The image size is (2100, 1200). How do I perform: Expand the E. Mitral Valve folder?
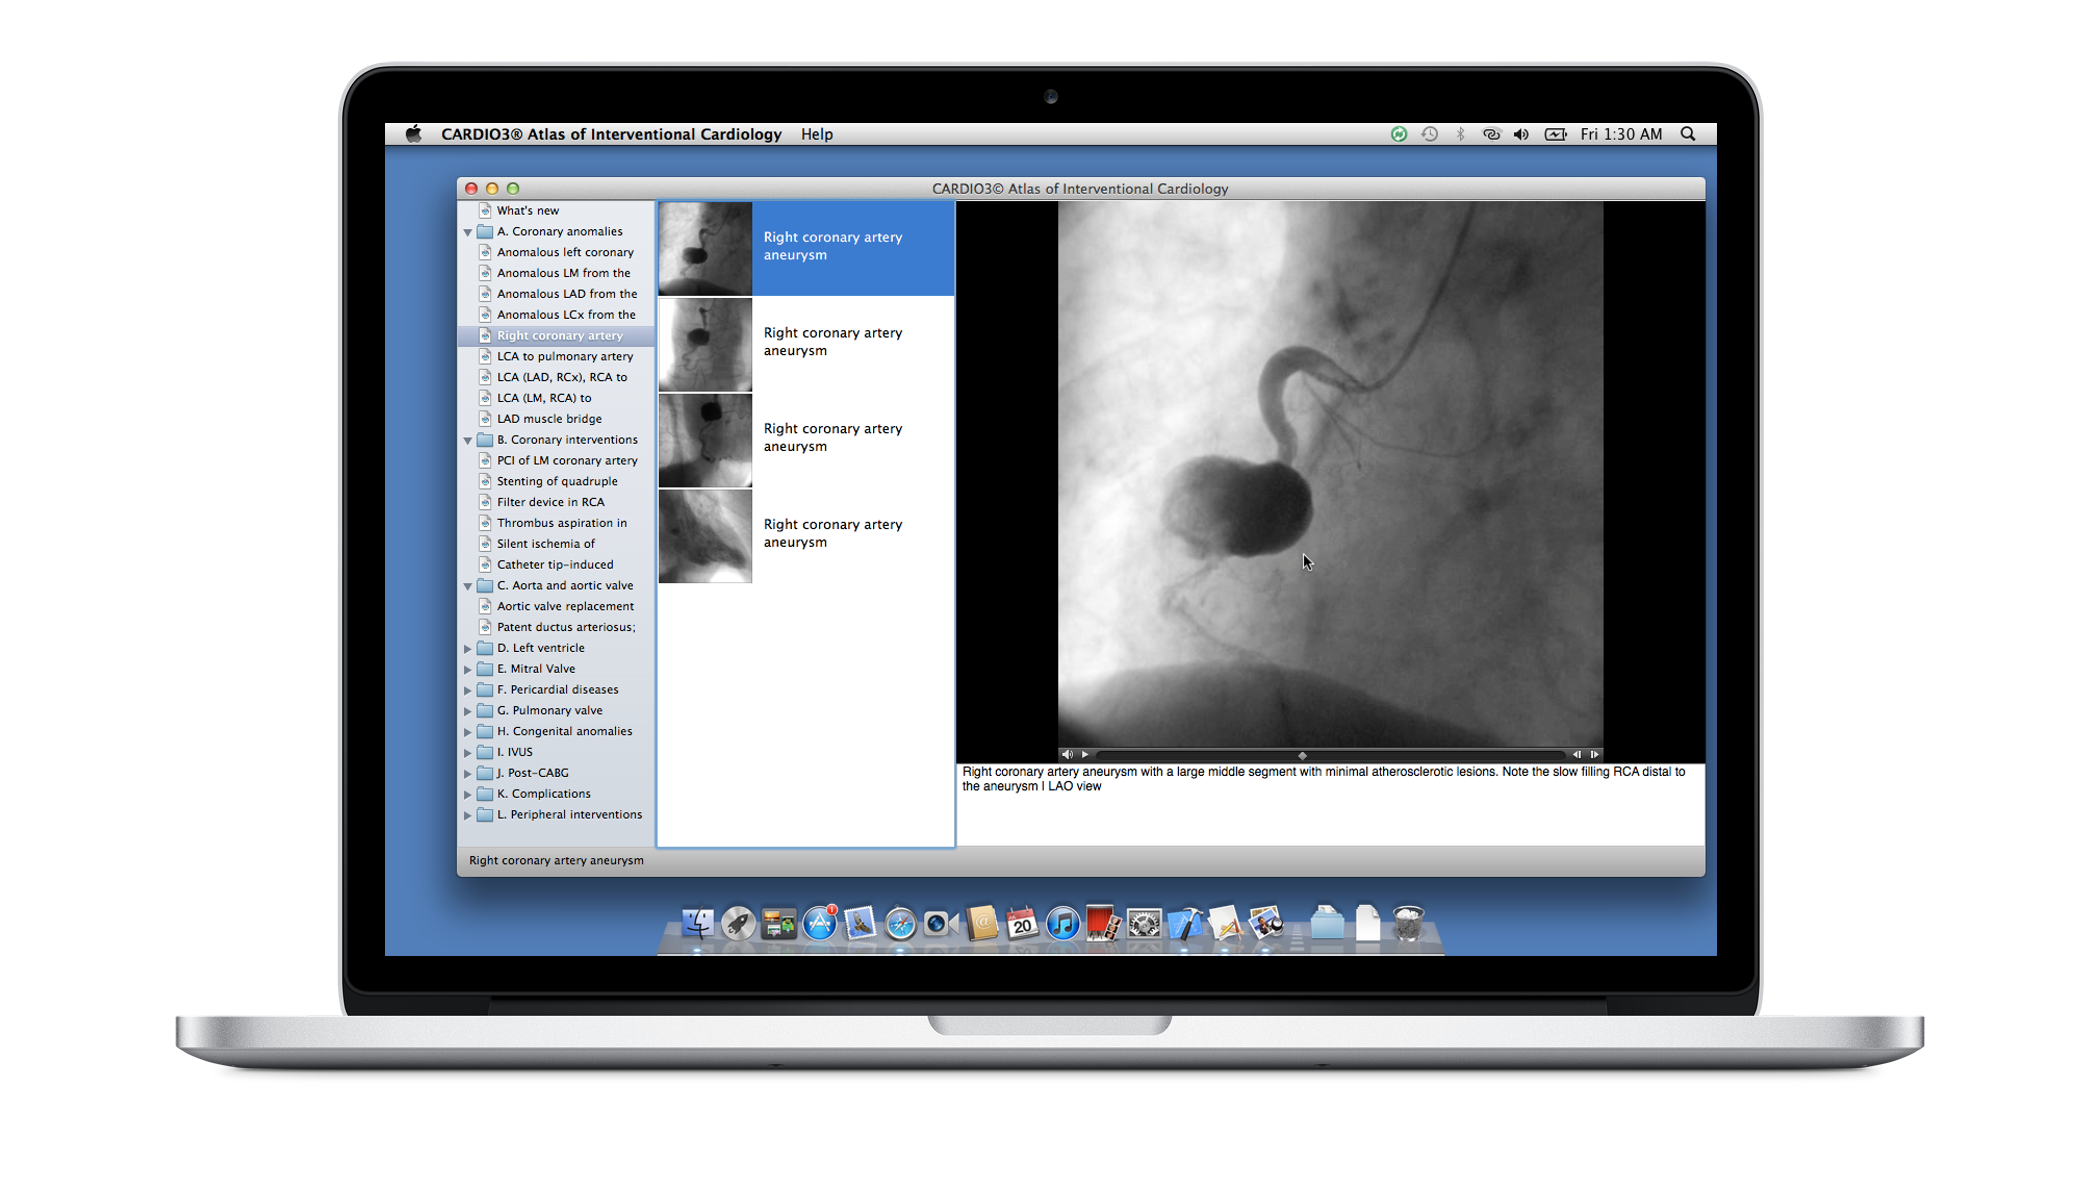tap(468, 669)
